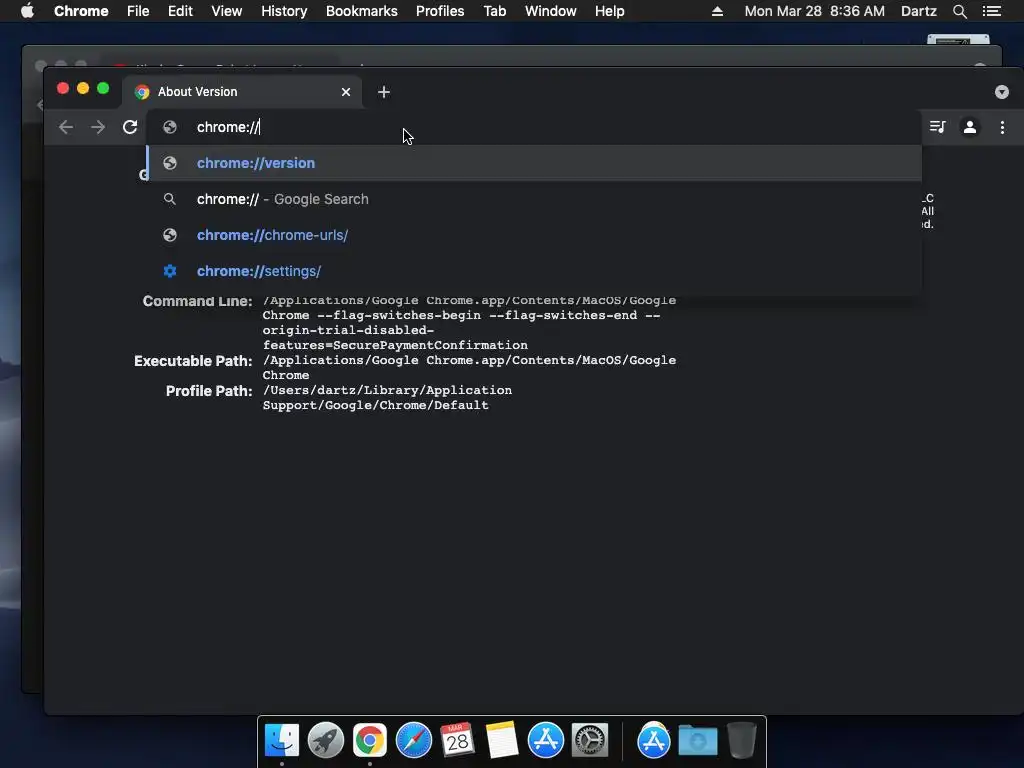
Task: Open Launchpad rocket in the Dock
Action: click(325, 740)
